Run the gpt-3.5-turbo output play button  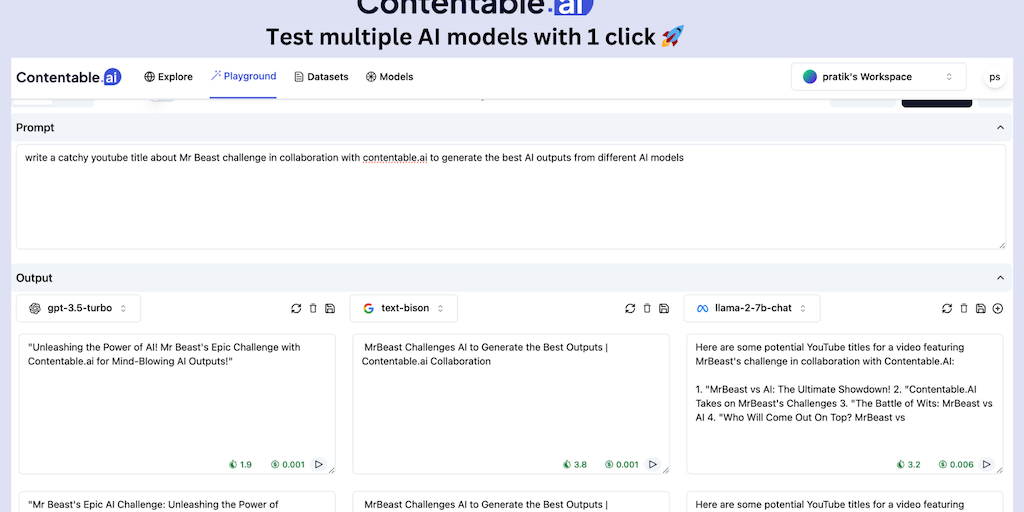click(x=319, y=464)
